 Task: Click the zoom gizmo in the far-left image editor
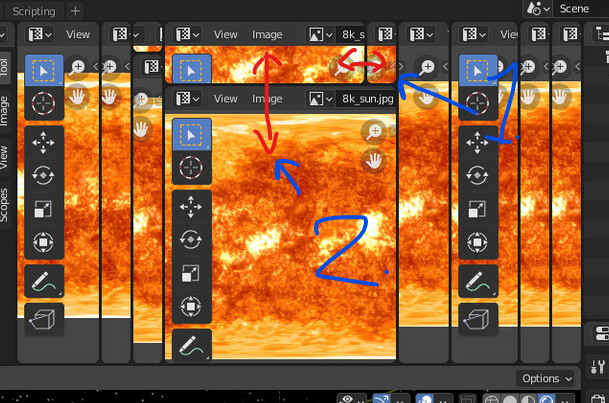78,67
